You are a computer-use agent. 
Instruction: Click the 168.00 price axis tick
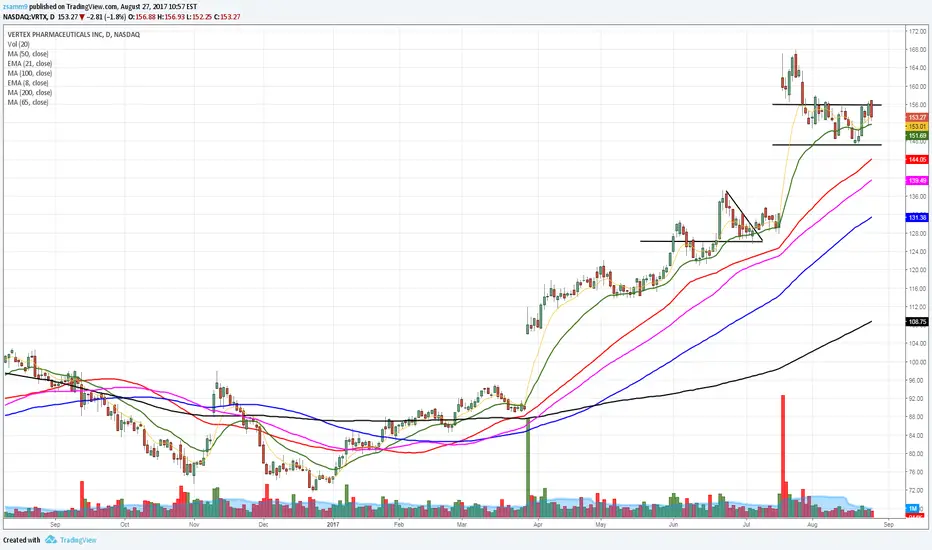[x=917, y=49]
